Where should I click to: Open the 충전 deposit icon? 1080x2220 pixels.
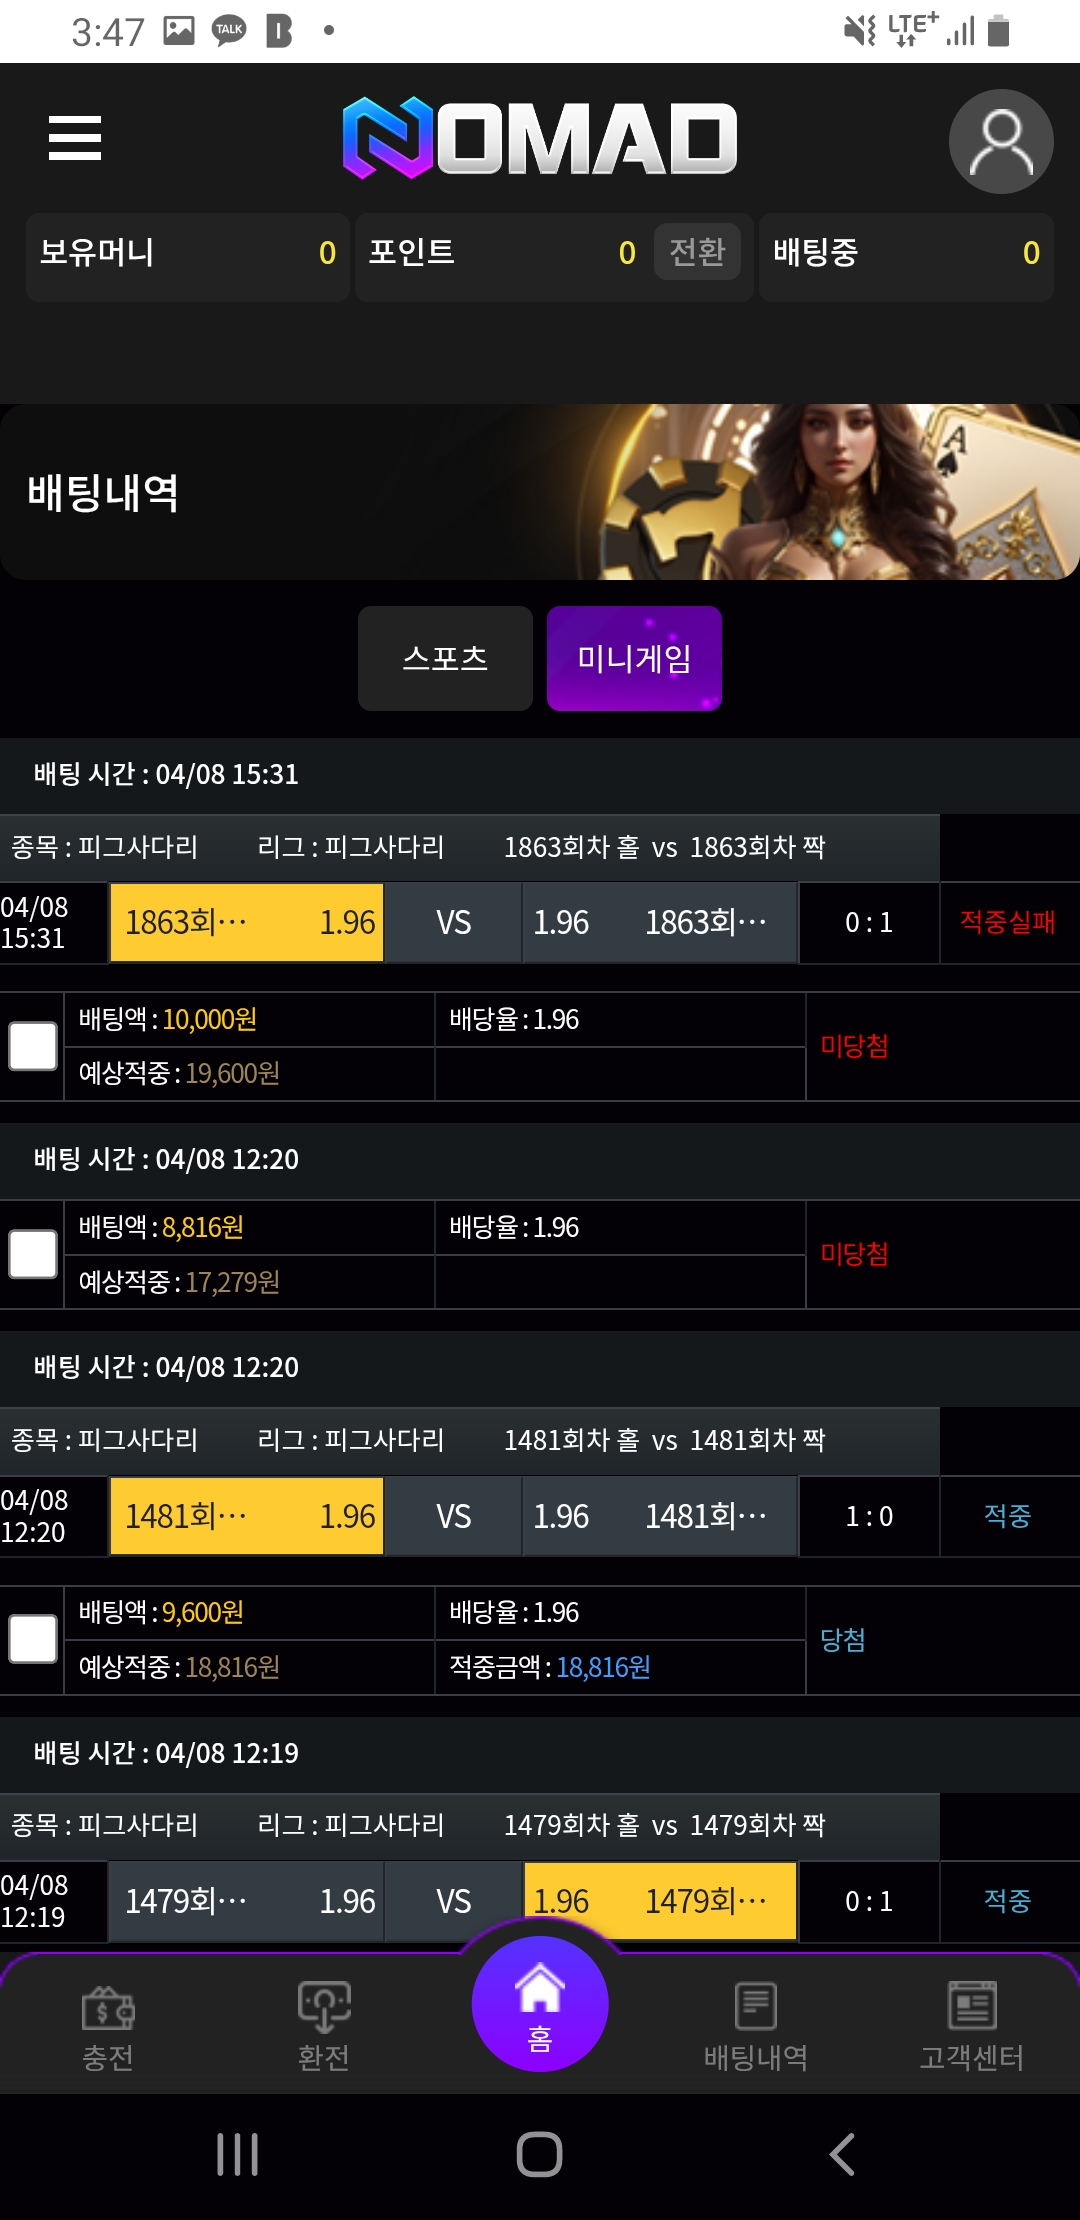click(108, 2026)
